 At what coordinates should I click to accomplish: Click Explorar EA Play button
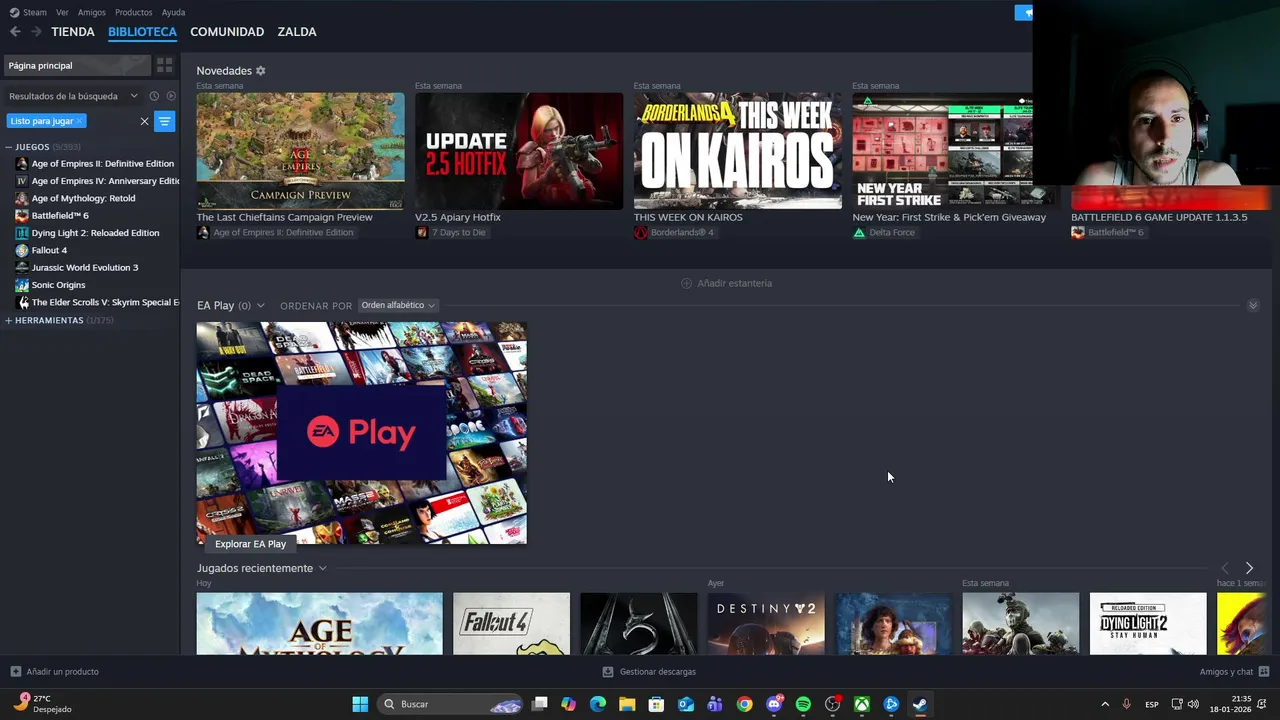[x=250, y=544]
